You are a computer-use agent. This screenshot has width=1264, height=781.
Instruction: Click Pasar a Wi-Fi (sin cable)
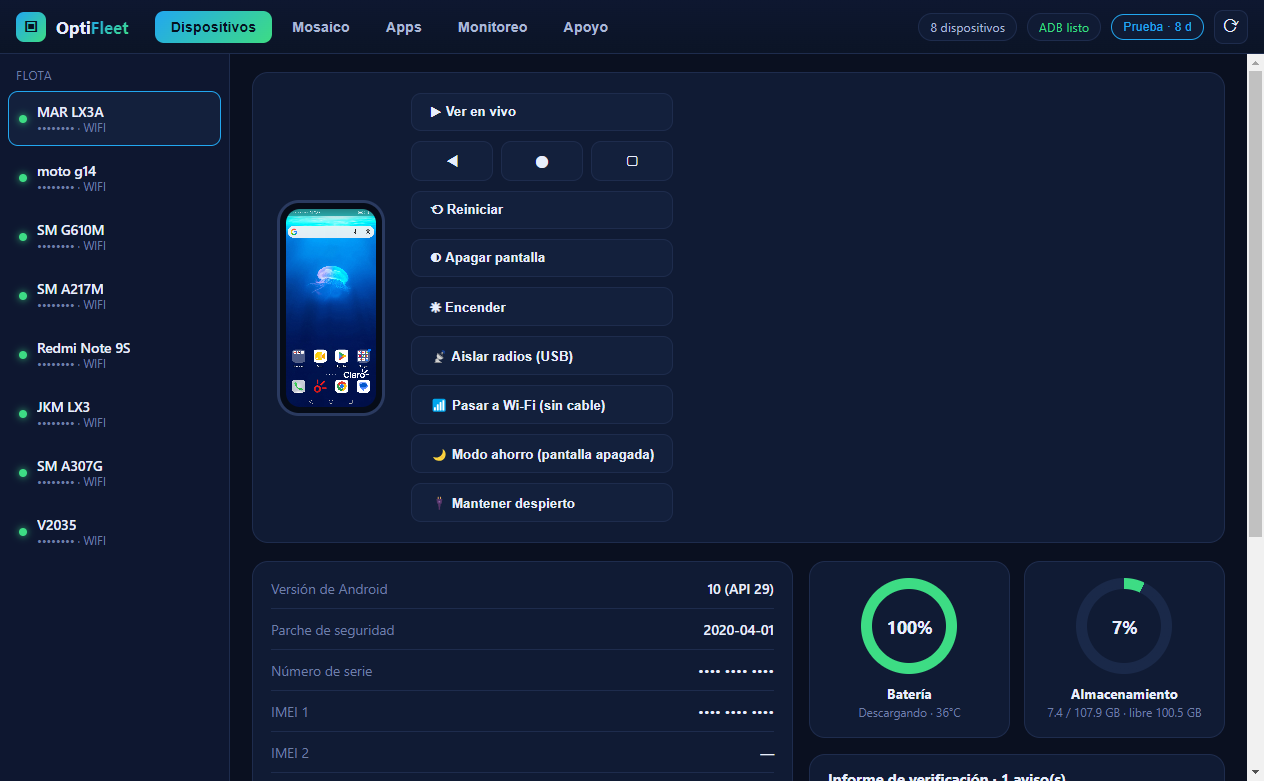[x=542, y=405]
